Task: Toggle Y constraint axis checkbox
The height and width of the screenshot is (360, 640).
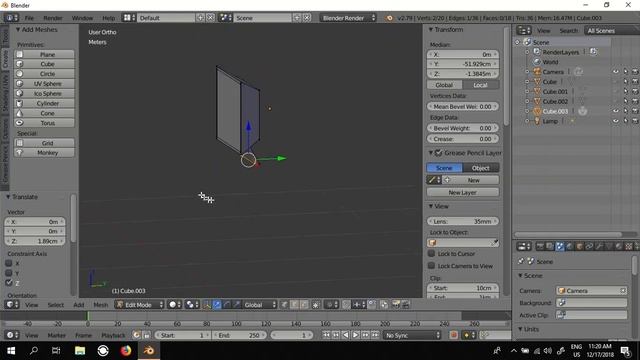Action: (9, 273)
